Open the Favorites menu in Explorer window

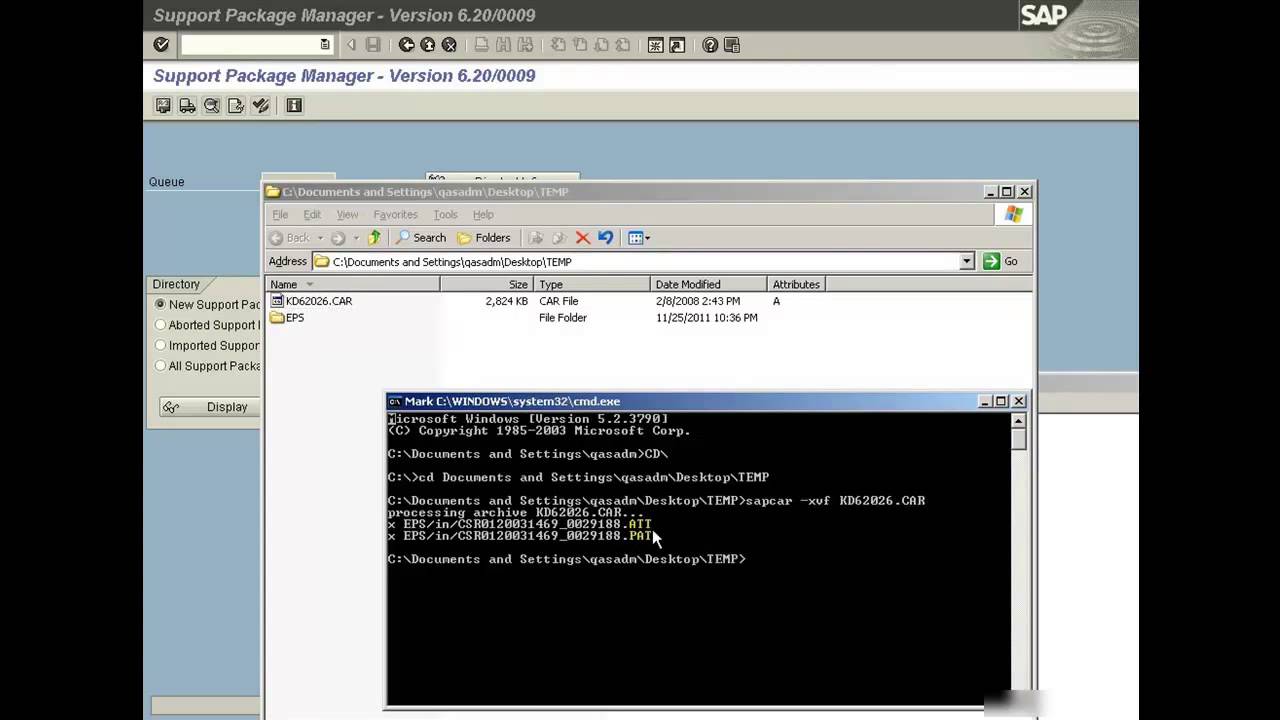tap(395, 214)
